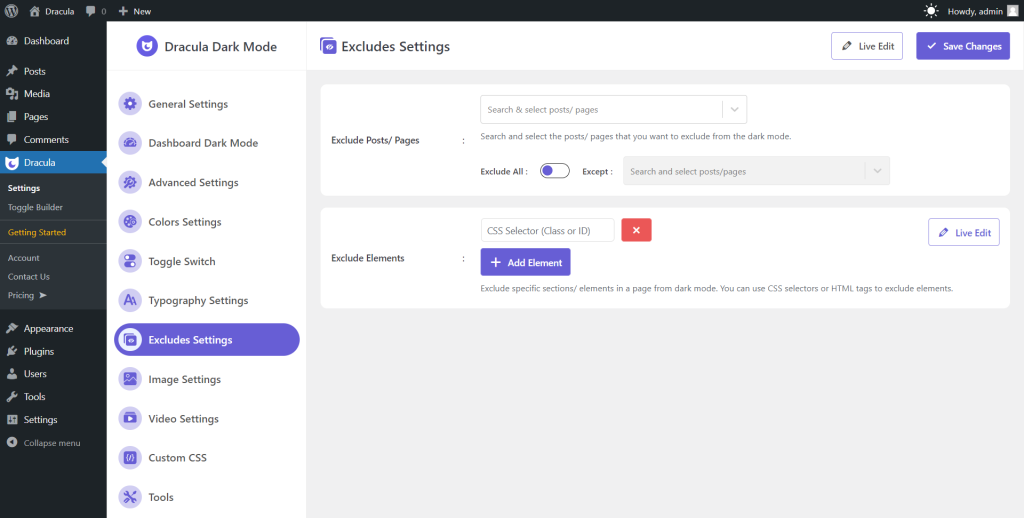The width and height of the screenshot is (1024, 518).
Task: Click the Colors Settings palette icon
Action: [x=130, y=221]
